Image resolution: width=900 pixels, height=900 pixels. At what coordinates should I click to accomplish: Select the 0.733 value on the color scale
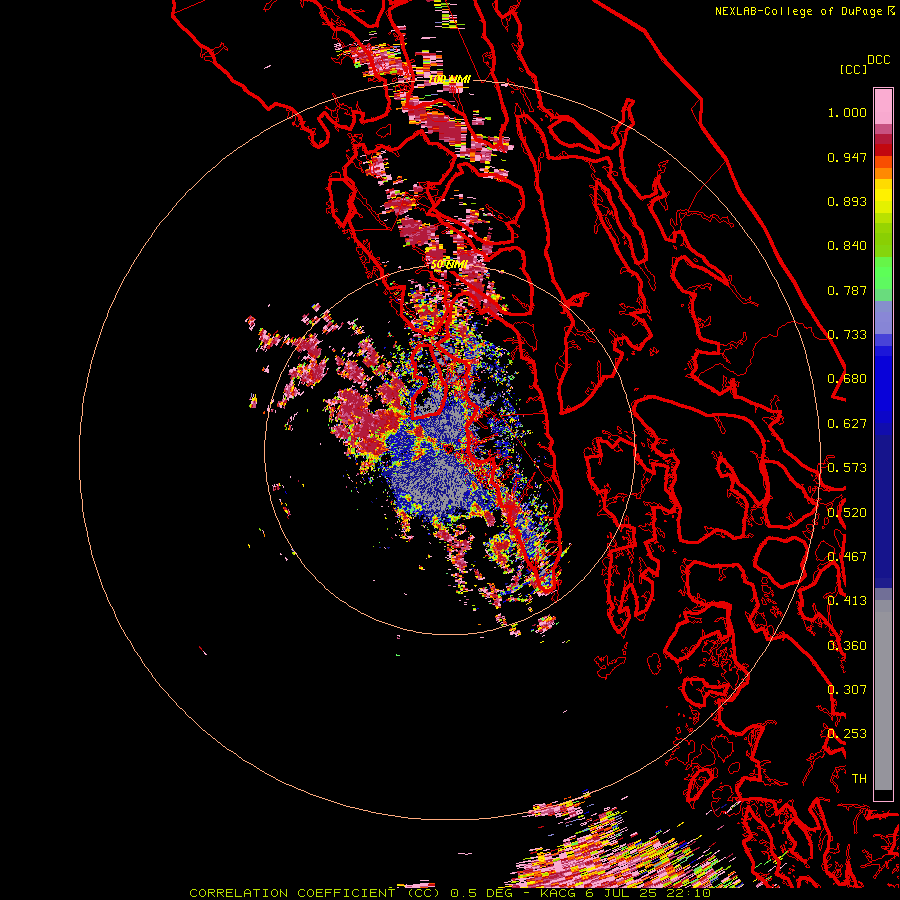click(847, 335)
